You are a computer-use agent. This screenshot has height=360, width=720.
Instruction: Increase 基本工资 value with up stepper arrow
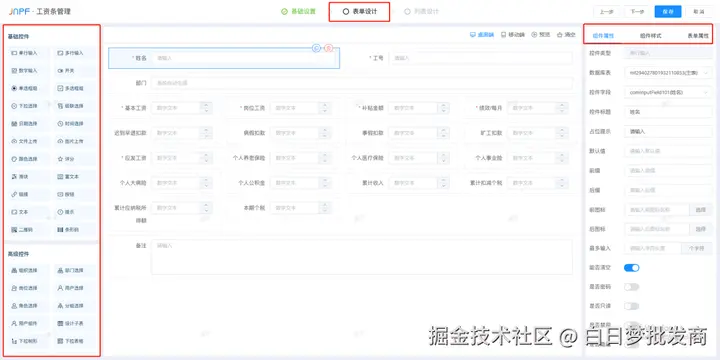pos(206,105)
